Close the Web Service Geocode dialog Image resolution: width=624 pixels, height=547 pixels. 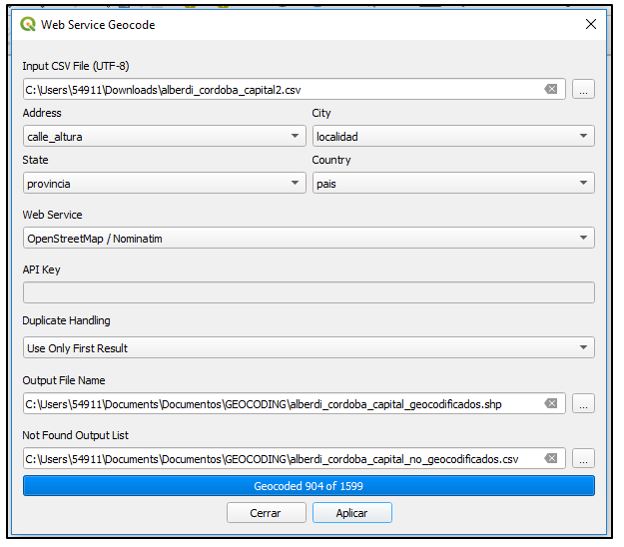coord(591,24)
